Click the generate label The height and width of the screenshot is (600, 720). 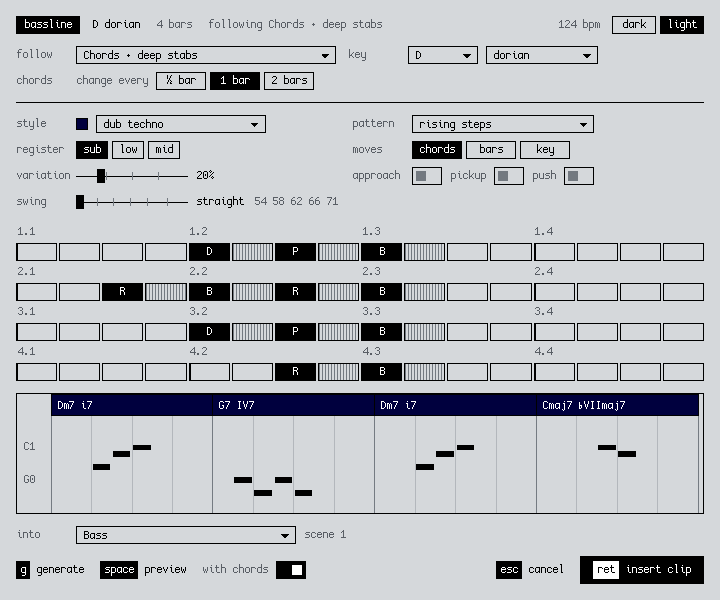click(x=60, y=570)
